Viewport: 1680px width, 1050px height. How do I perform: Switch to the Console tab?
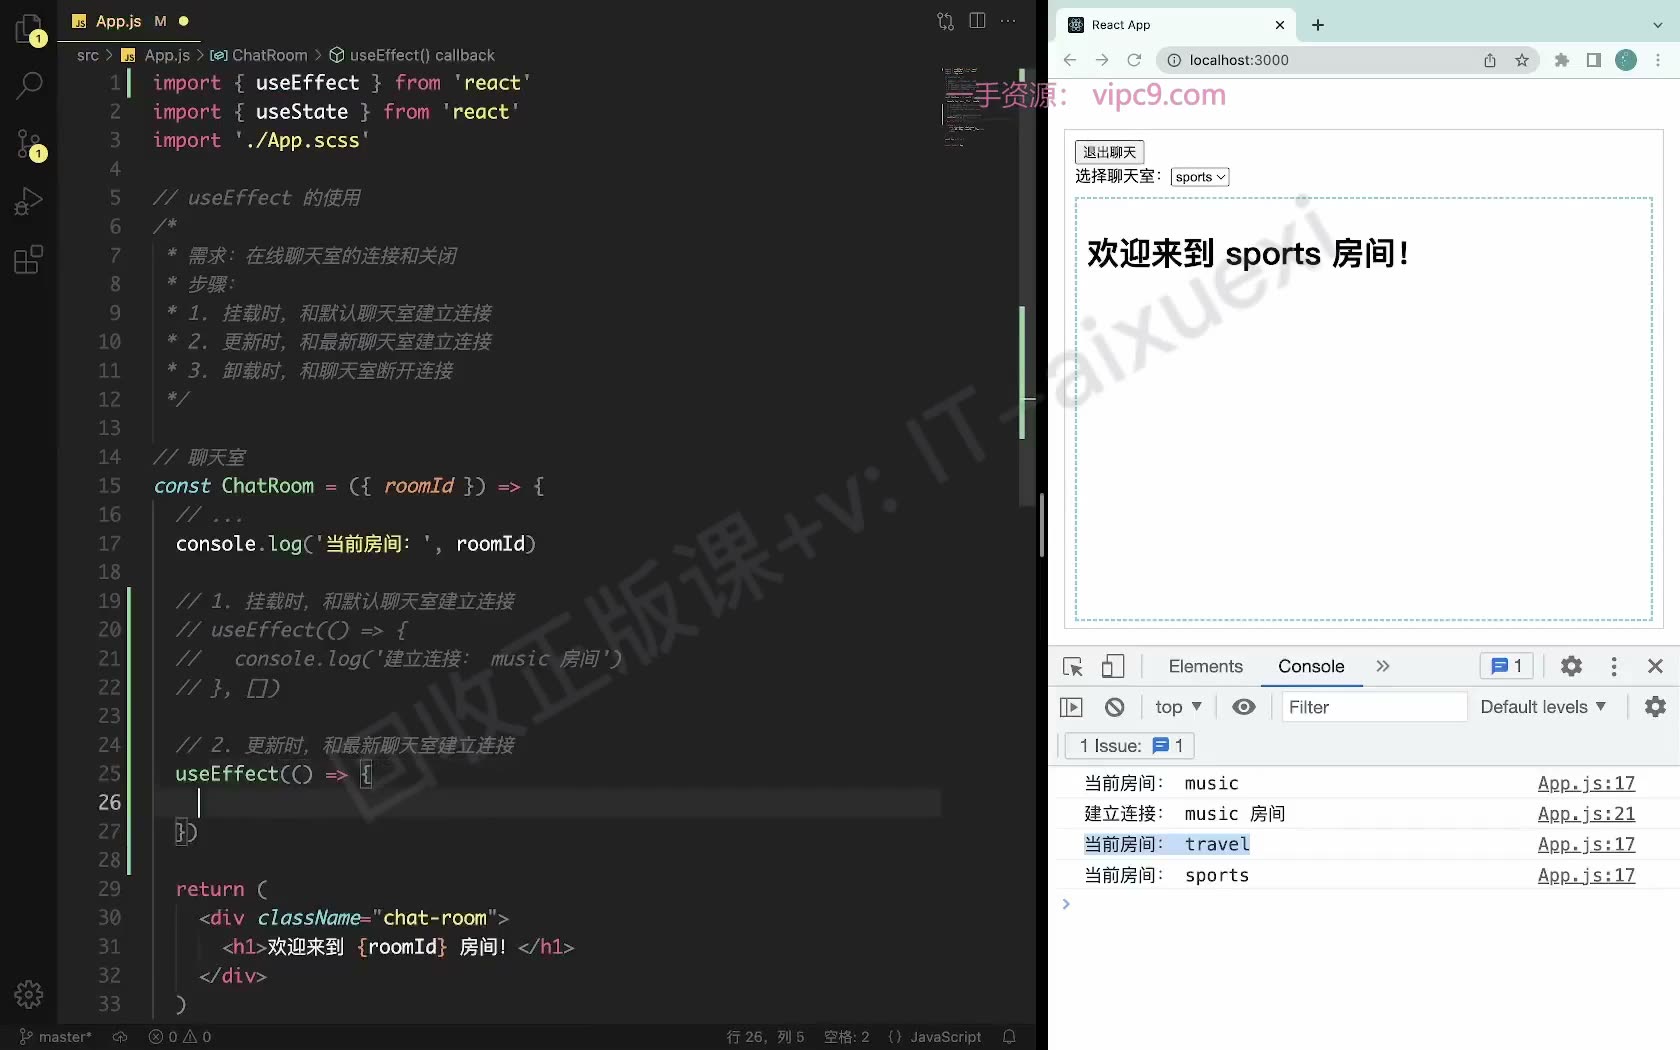(x=1311, y=666)
